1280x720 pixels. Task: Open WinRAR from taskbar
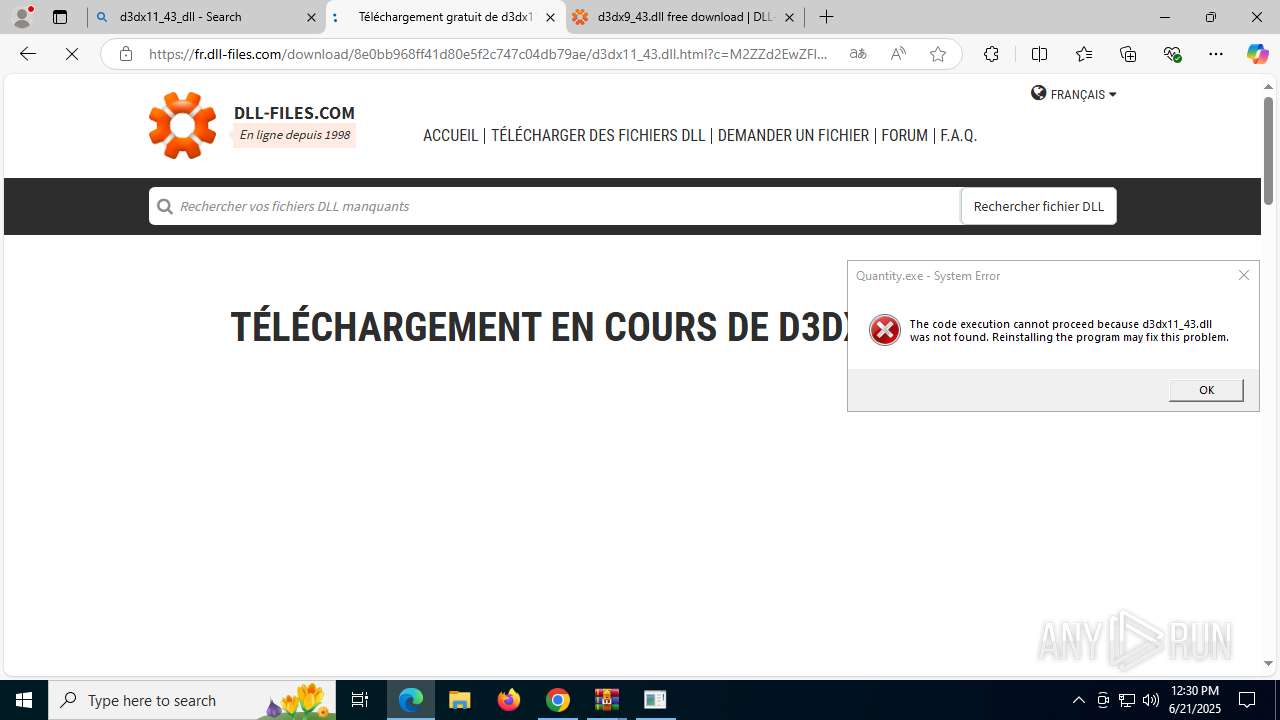point(607,700)
